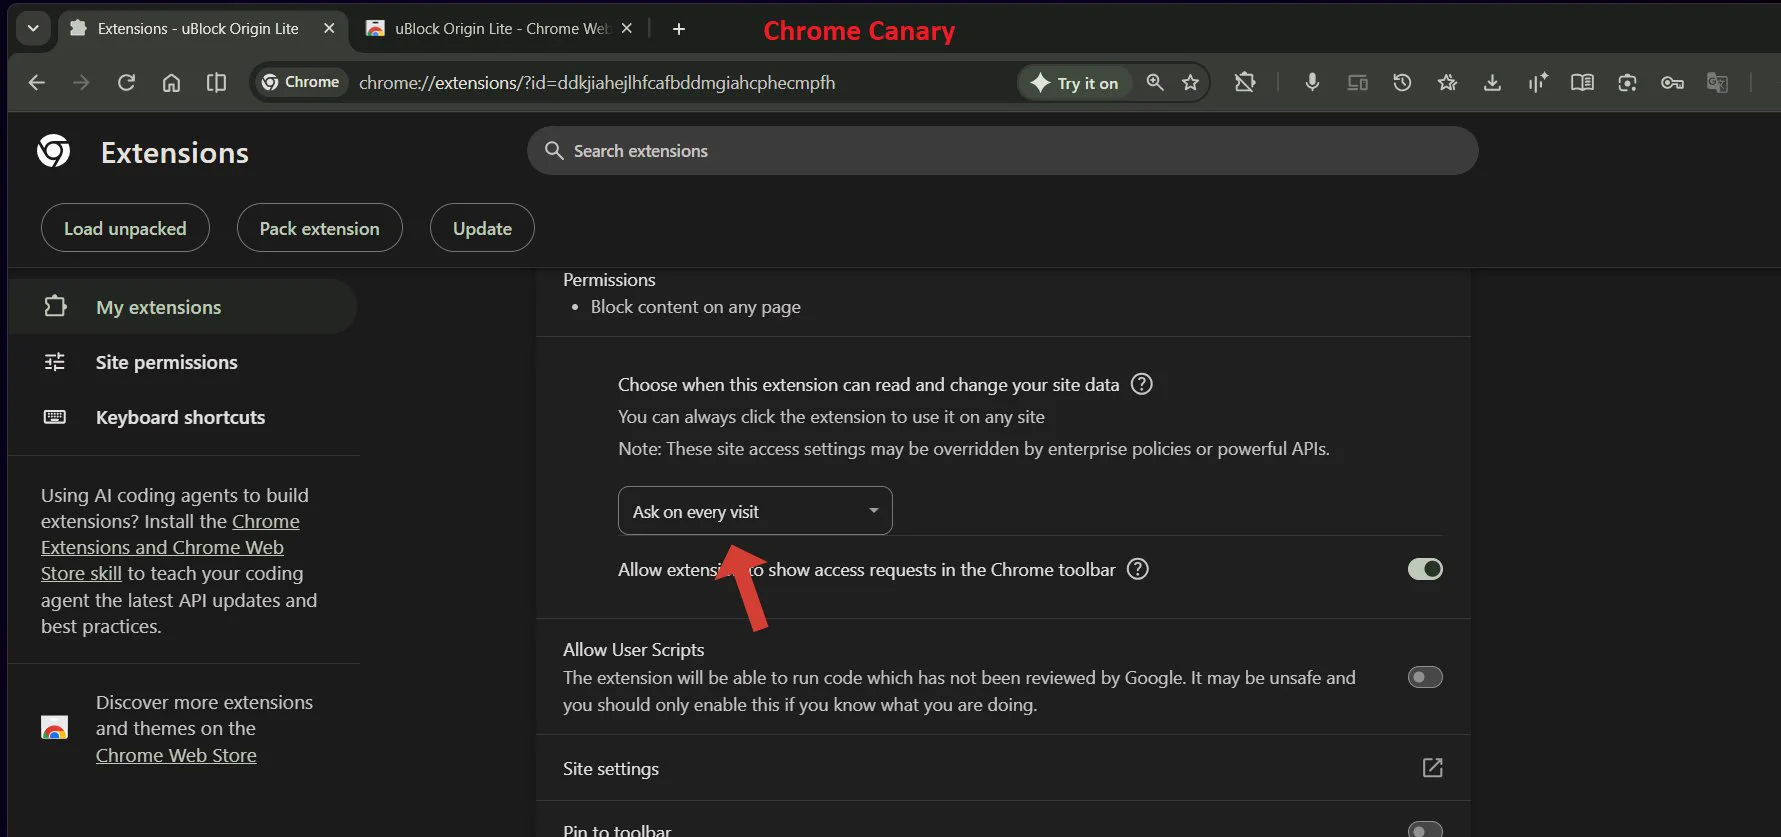The height and width of the screenshot is (837, 1781).
Task: Click the Chrome logo beside Extensions title
Action: tap(54, 151)
